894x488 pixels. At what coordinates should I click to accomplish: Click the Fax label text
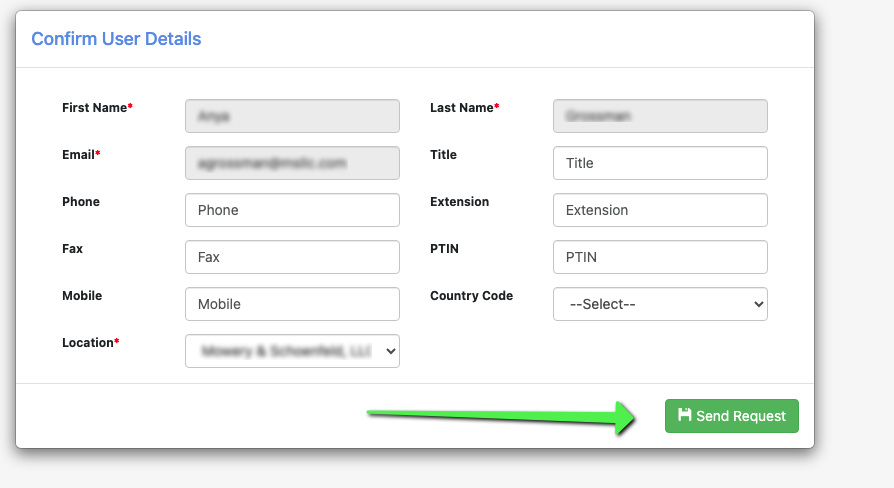(x=72, y=249)
